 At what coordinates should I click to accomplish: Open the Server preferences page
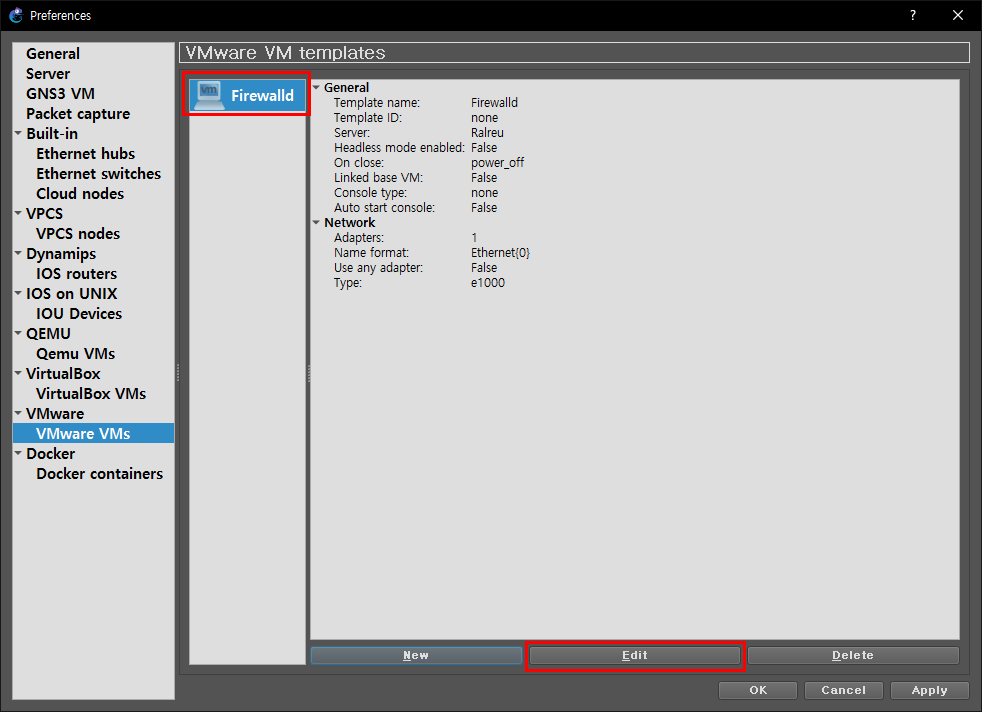(x=48, y=74)
